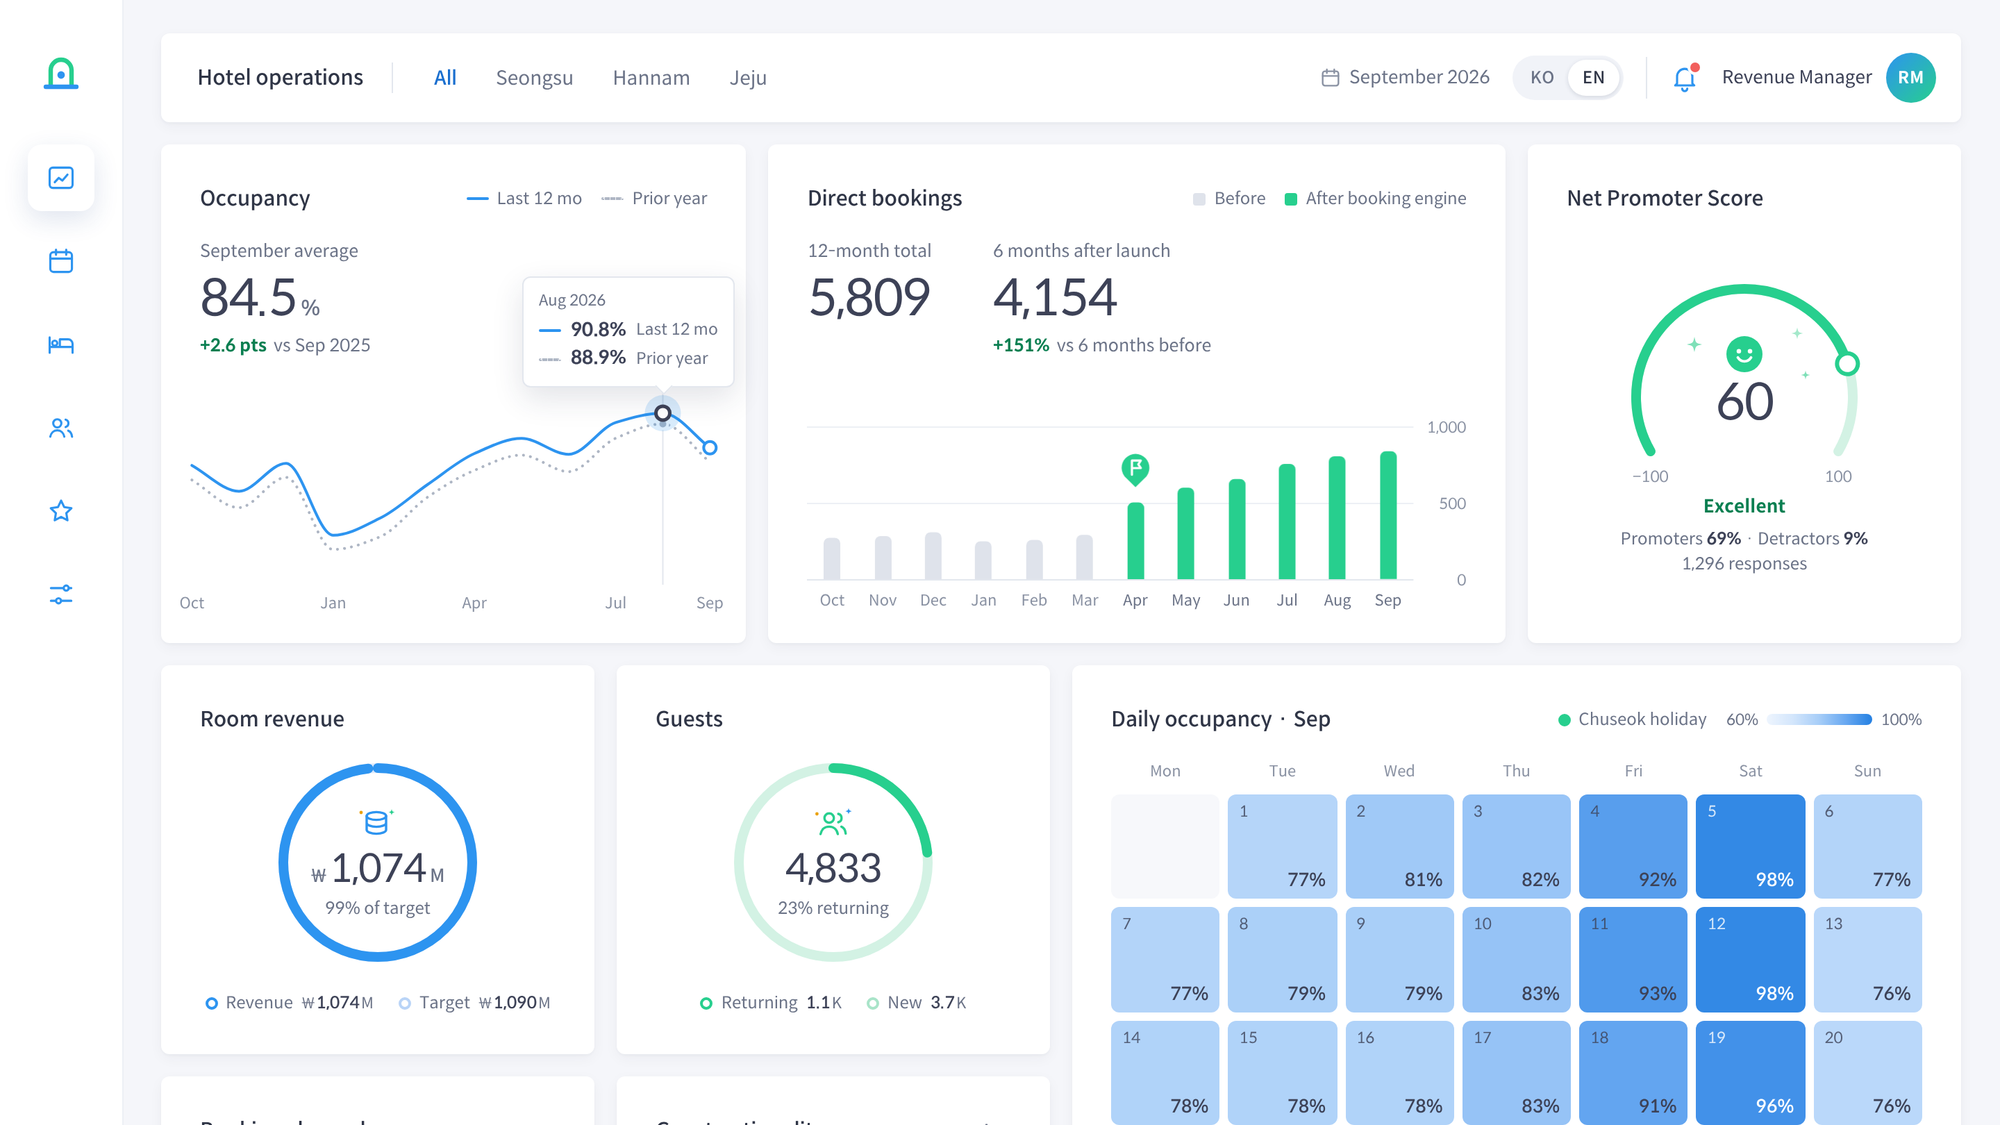Open the rooms bed sidebar icon
2000x1125 pixels.
[61, 345]
